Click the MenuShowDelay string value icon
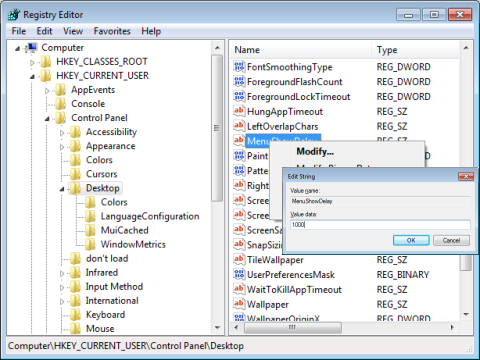The height and width of the screenshot is (360, 480). (239, 141)
